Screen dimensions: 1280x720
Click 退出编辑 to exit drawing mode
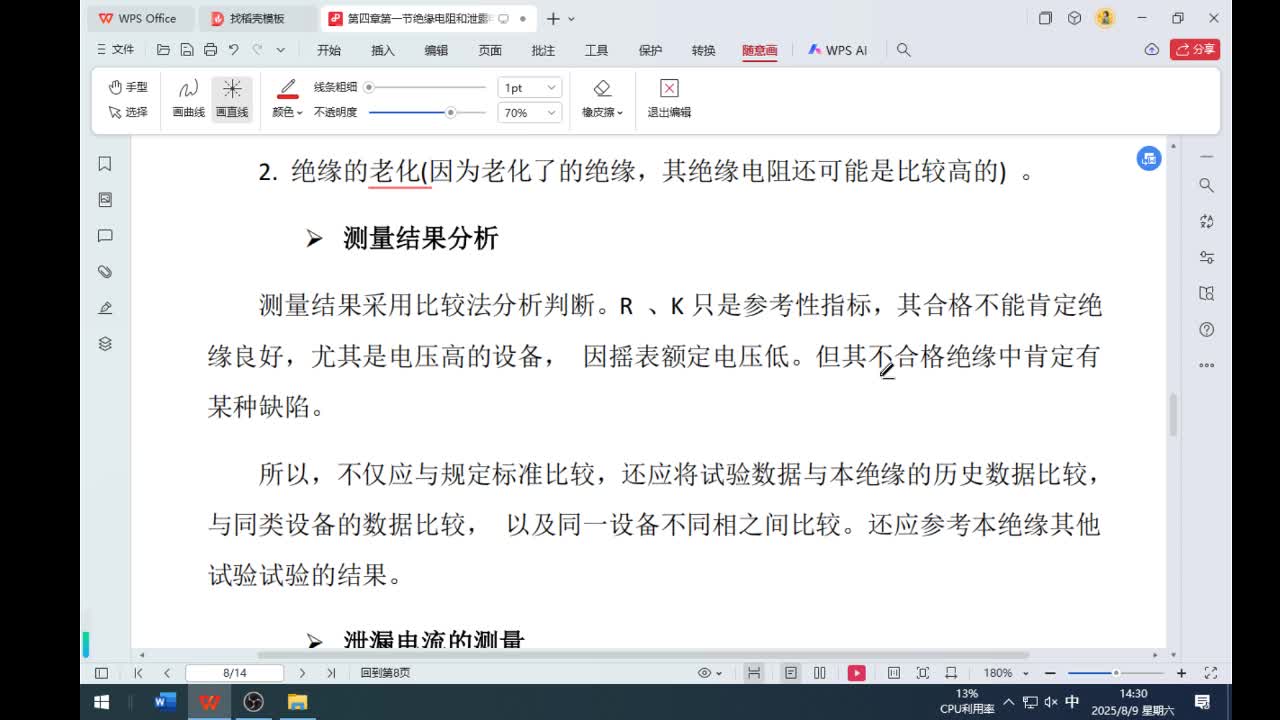[669, 99]
